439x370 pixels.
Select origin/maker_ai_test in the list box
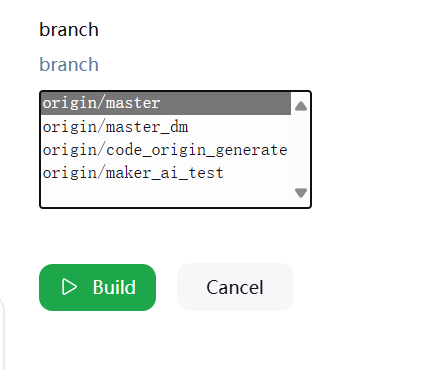(x=166, y=173)
